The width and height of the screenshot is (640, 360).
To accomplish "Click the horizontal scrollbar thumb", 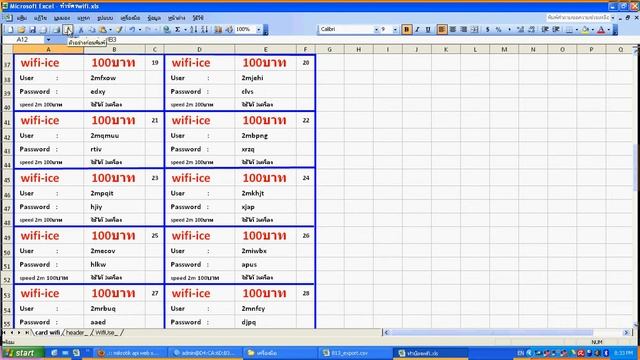I will coord(492,333).
